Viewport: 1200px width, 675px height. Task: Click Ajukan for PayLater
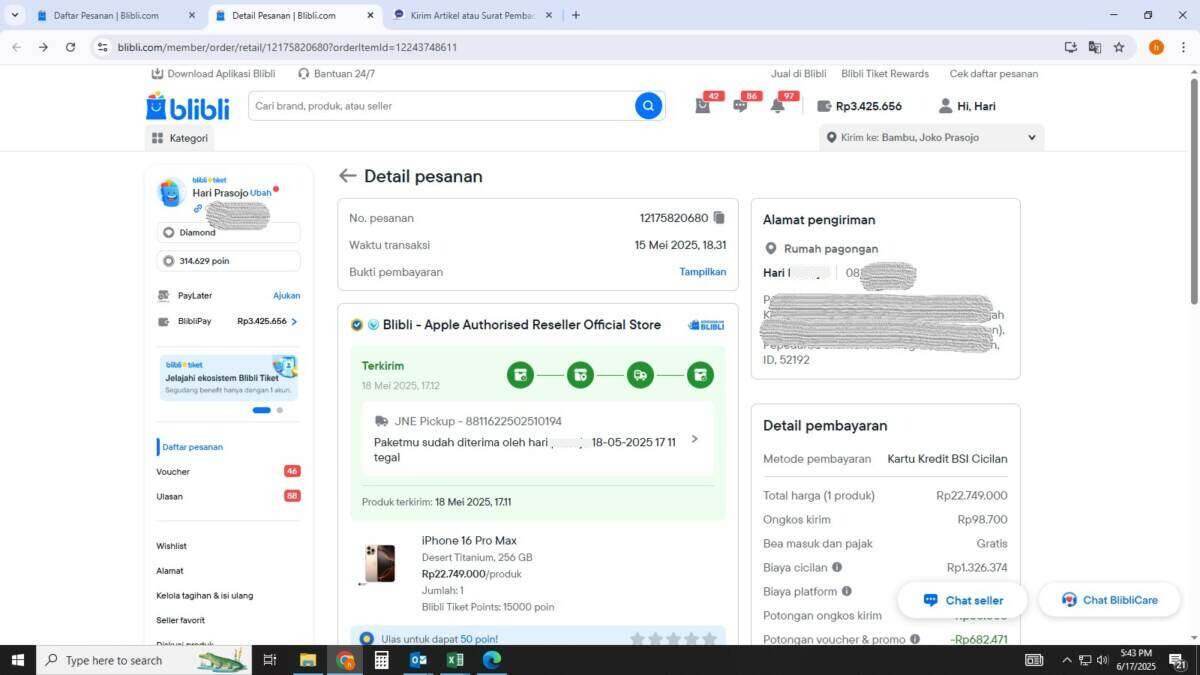(x=287, y=296)
